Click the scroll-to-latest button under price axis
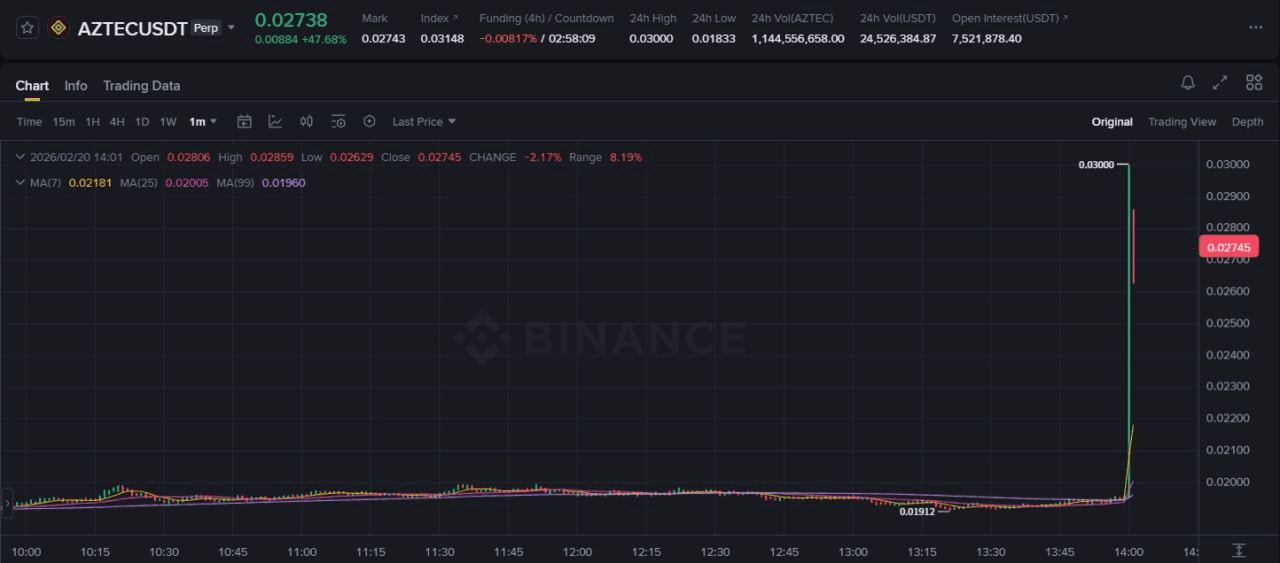1280x563 pixels. click(x=1238, y=550)
